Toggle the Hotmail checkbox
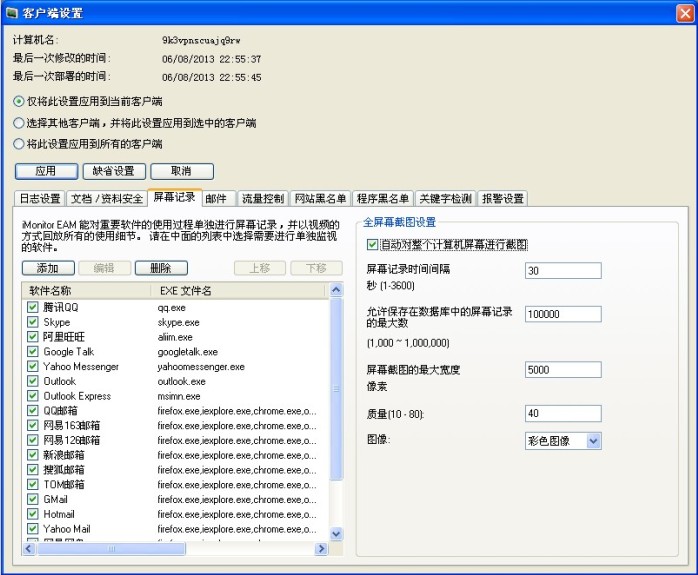The width and height of the screenshot is (698, 575). [x=32, y=514]
